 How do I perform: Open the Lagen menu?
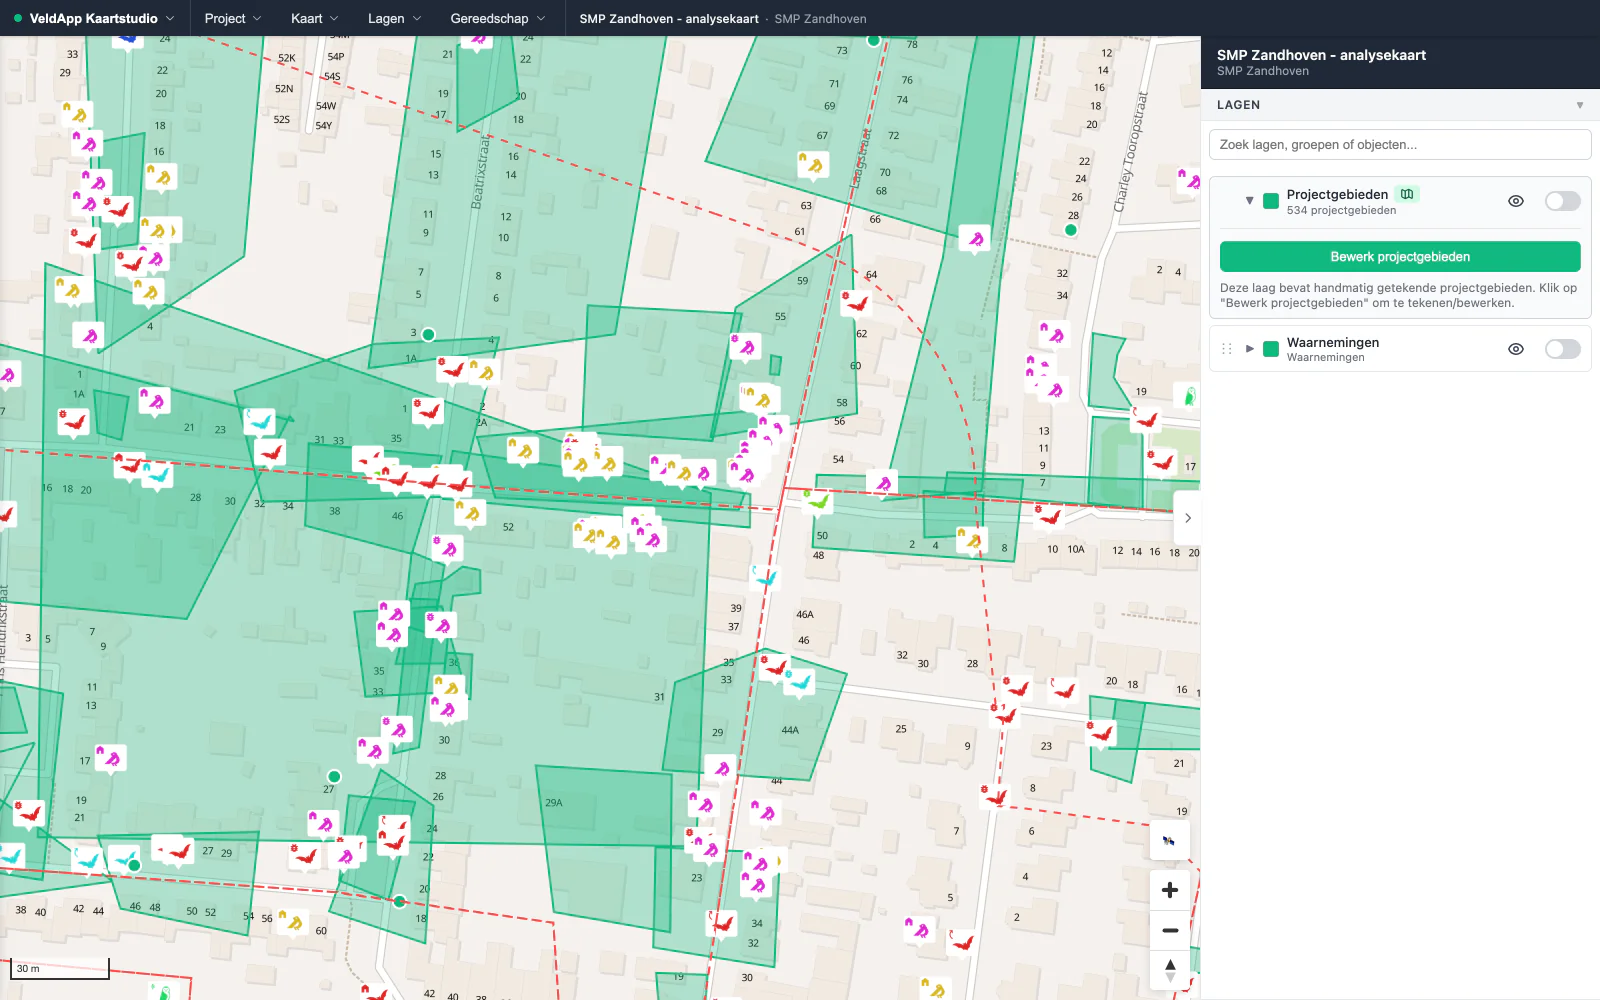coord(394,18)
